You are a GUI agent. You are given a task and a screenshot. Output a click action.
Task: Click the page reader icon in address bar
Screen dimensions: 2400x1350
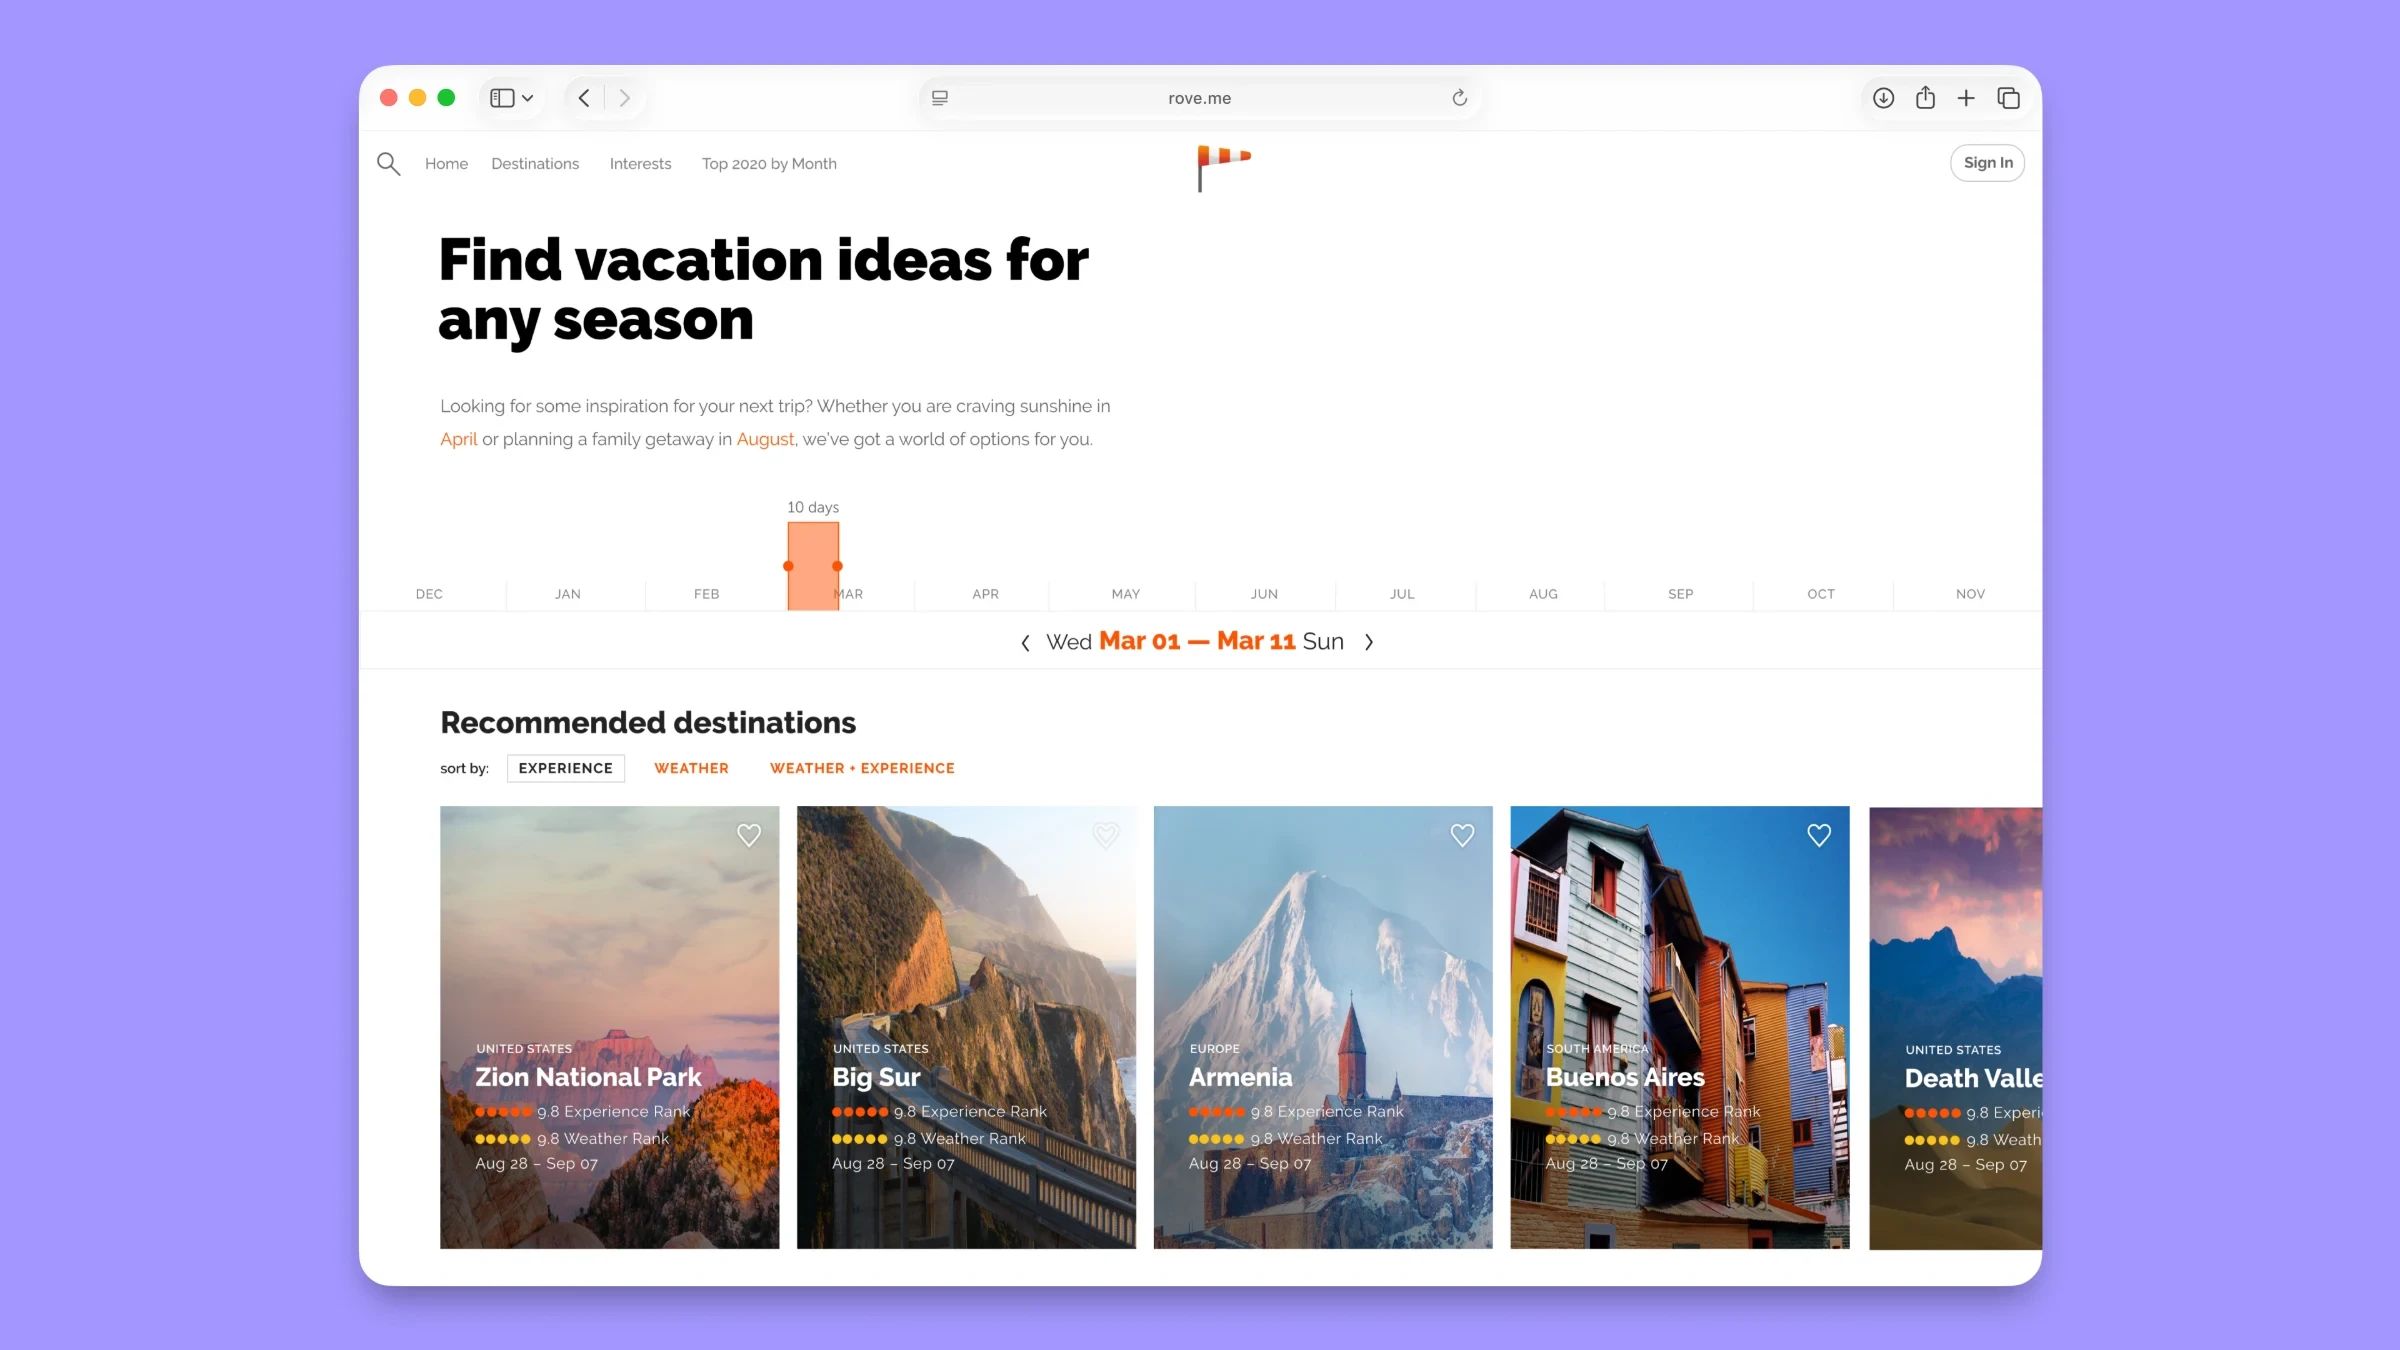940,98
